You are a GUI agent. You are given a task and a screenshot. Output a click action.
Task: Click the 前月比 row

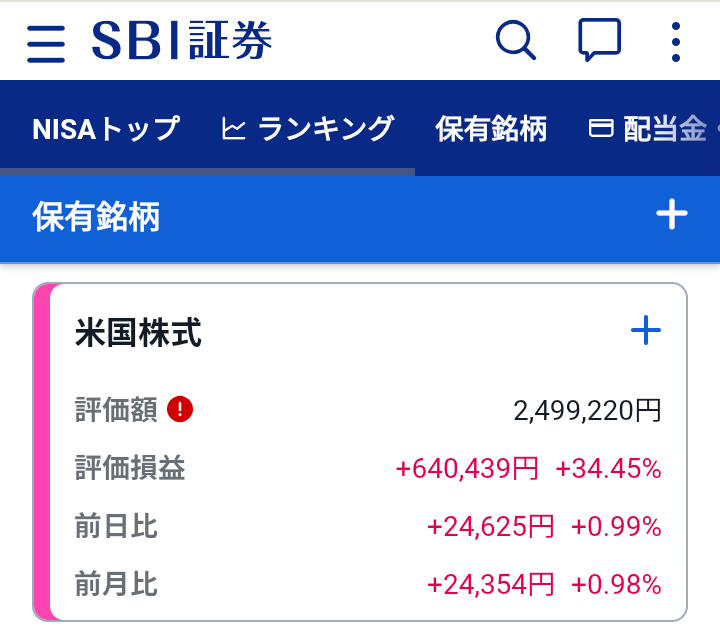pos(368,584)
